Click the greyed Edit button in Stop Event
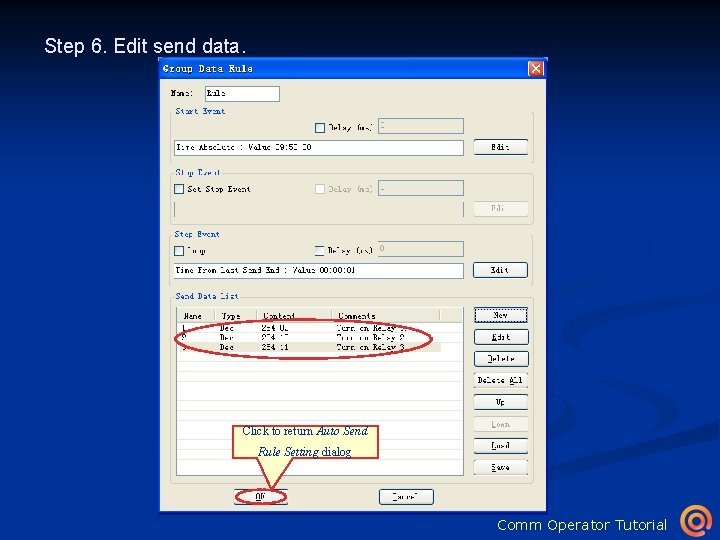This screenshot has height=540, width=720. tap(500, 208)
